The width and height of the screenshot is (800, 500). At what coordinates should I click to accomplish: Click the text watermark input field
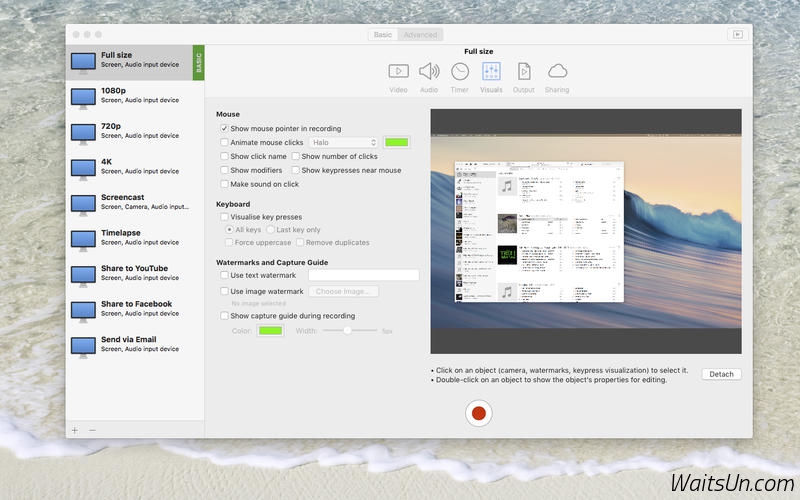(363, 275)
